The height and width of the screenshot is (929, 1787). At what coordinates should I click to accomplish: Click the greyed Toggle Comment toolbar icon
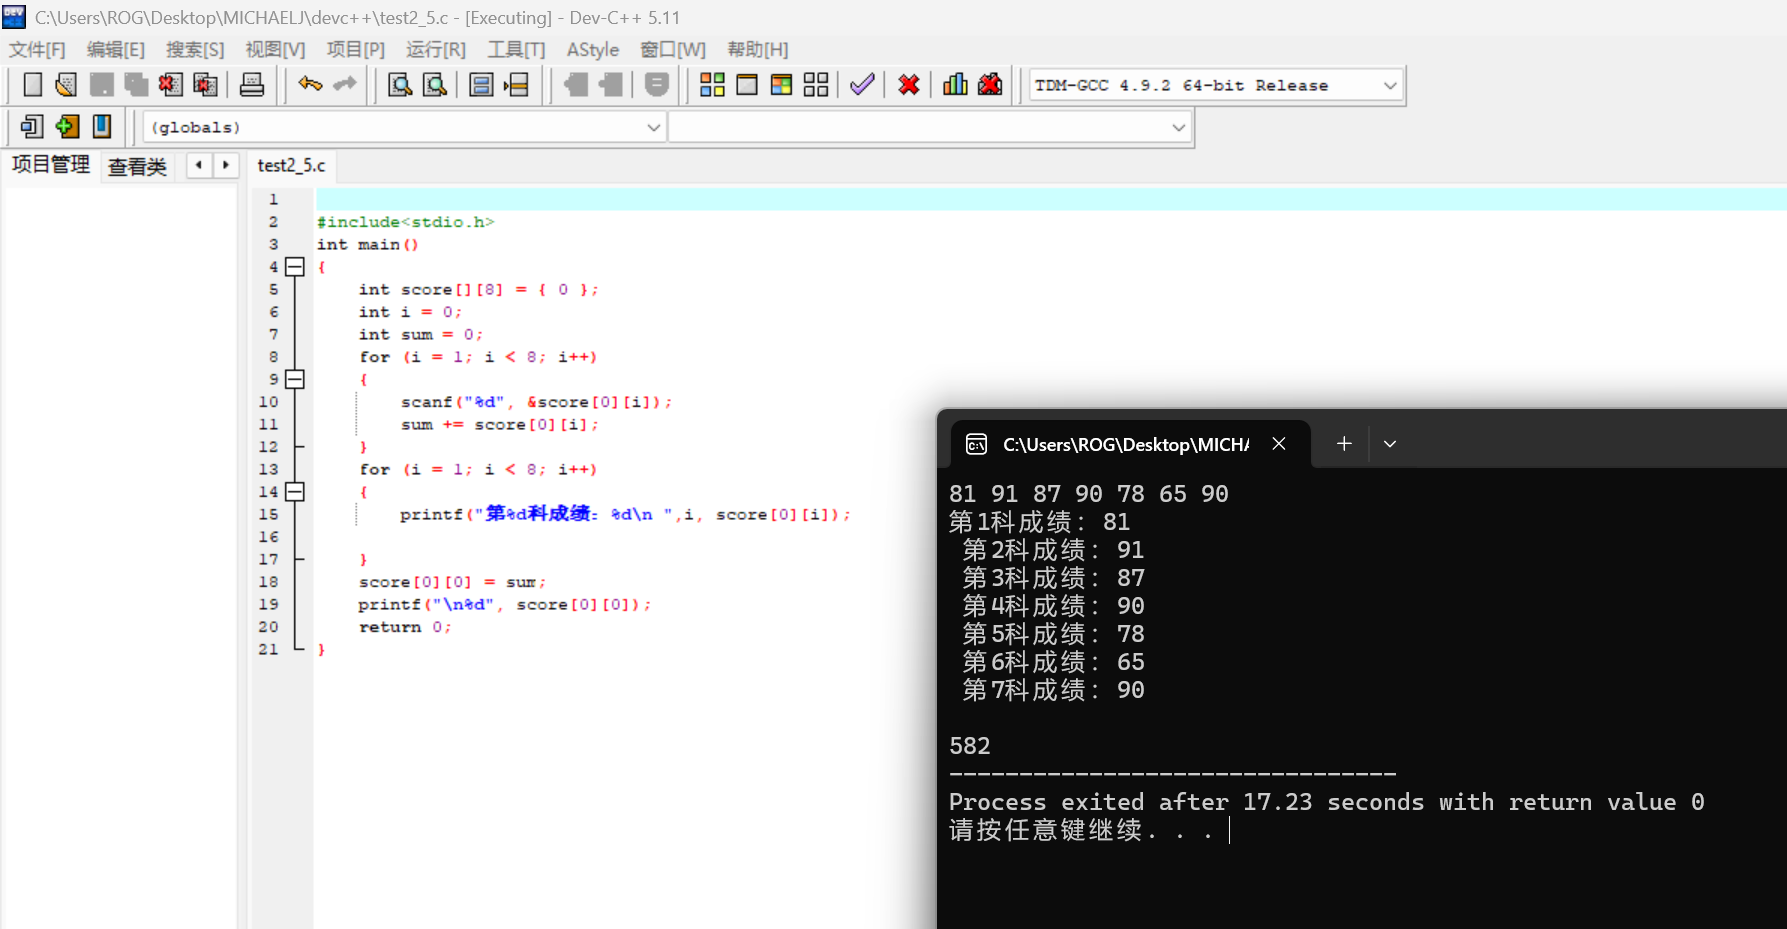click(x=657, y=85)
